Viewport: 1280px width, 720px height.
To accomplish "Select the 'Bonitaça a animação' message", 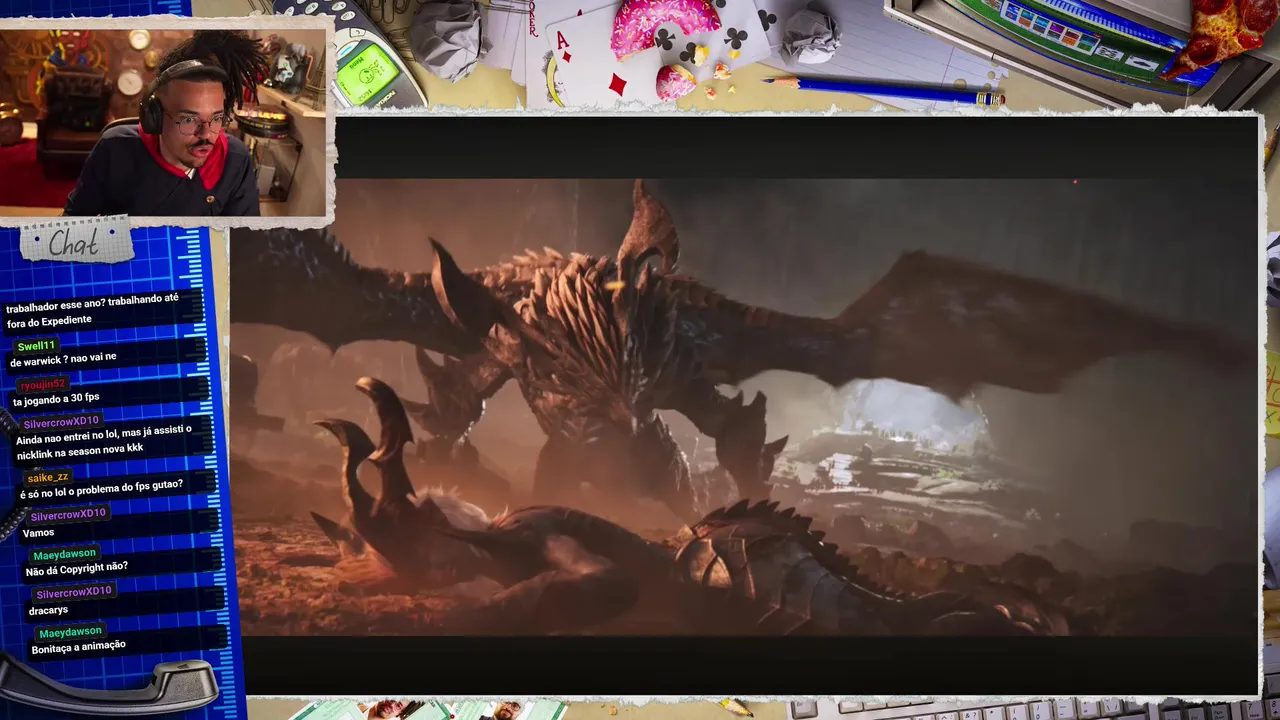I will 79,648.
